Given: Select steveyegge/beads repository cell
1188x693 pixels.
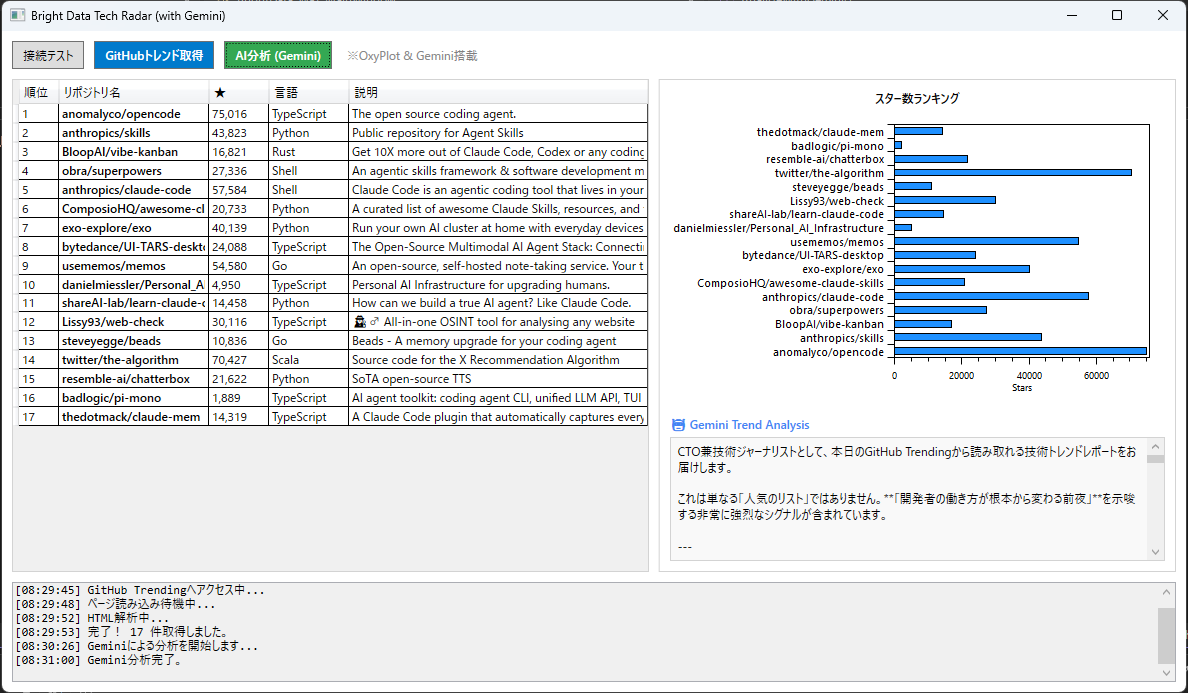Looking at the screenshot, I should tap(133, 341).
